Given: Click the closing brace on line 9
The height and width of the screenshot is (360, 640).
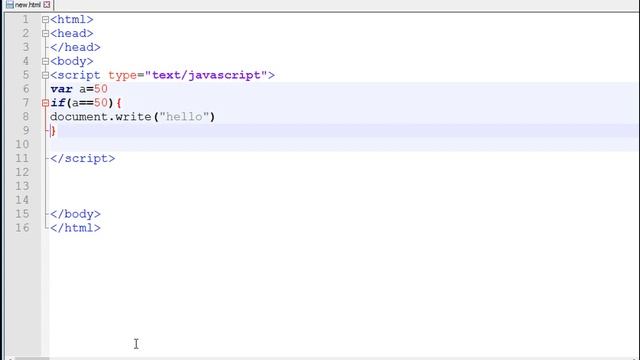Looking at the screenshot, I should (53, 131).
